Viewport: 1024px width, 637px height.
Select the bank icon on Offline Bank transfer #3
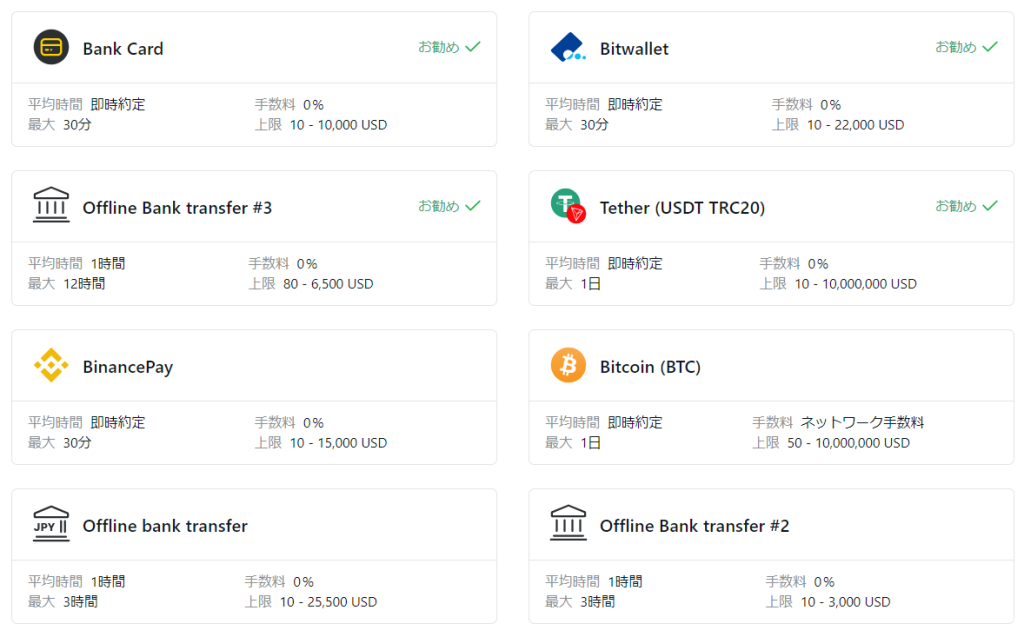[x=50, y=206]
